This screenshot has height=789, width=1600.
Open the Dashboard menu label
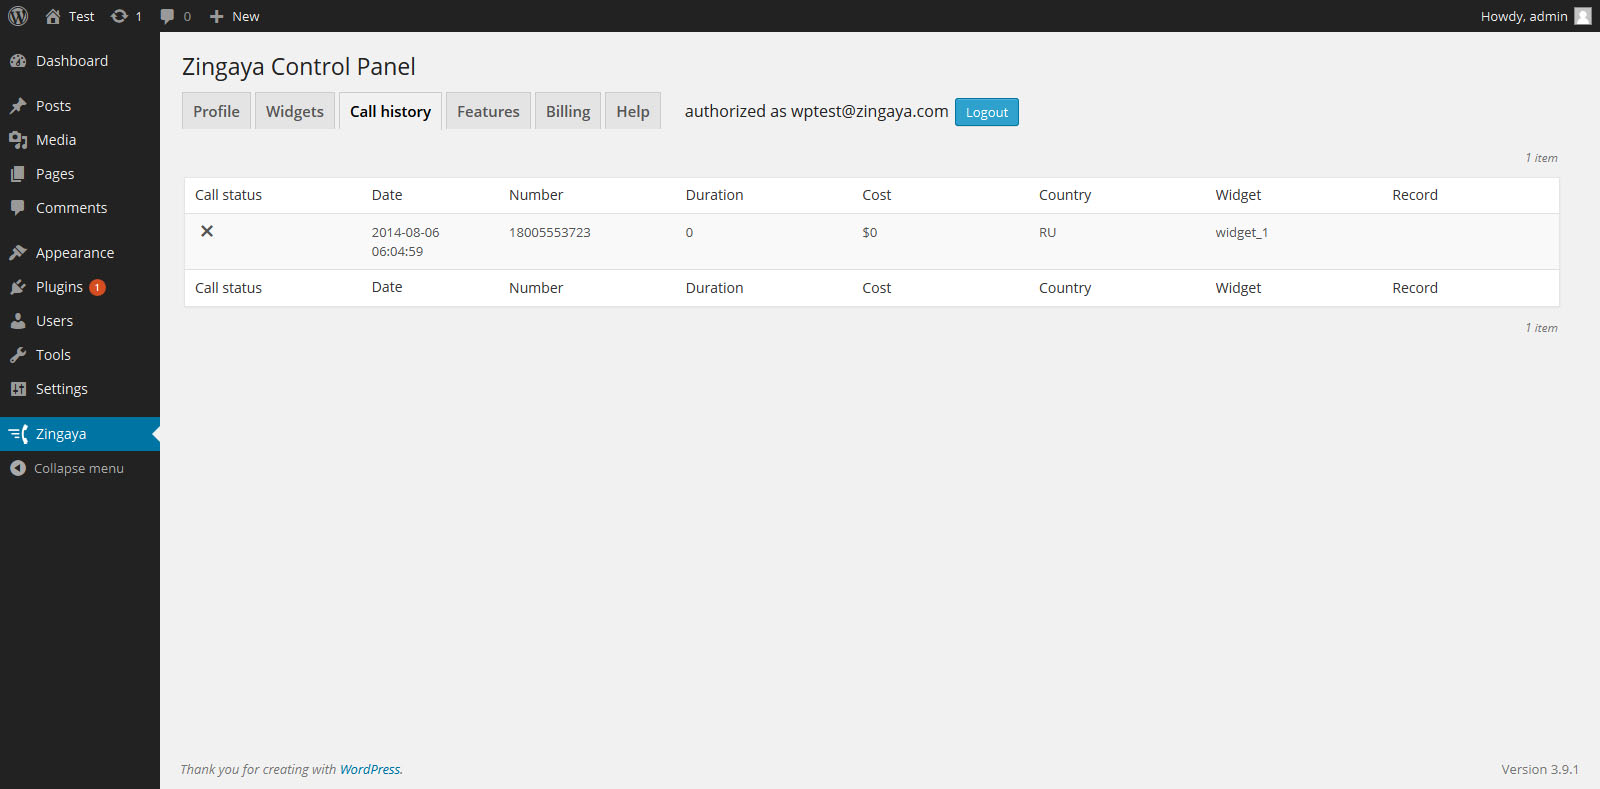point(72,61)
